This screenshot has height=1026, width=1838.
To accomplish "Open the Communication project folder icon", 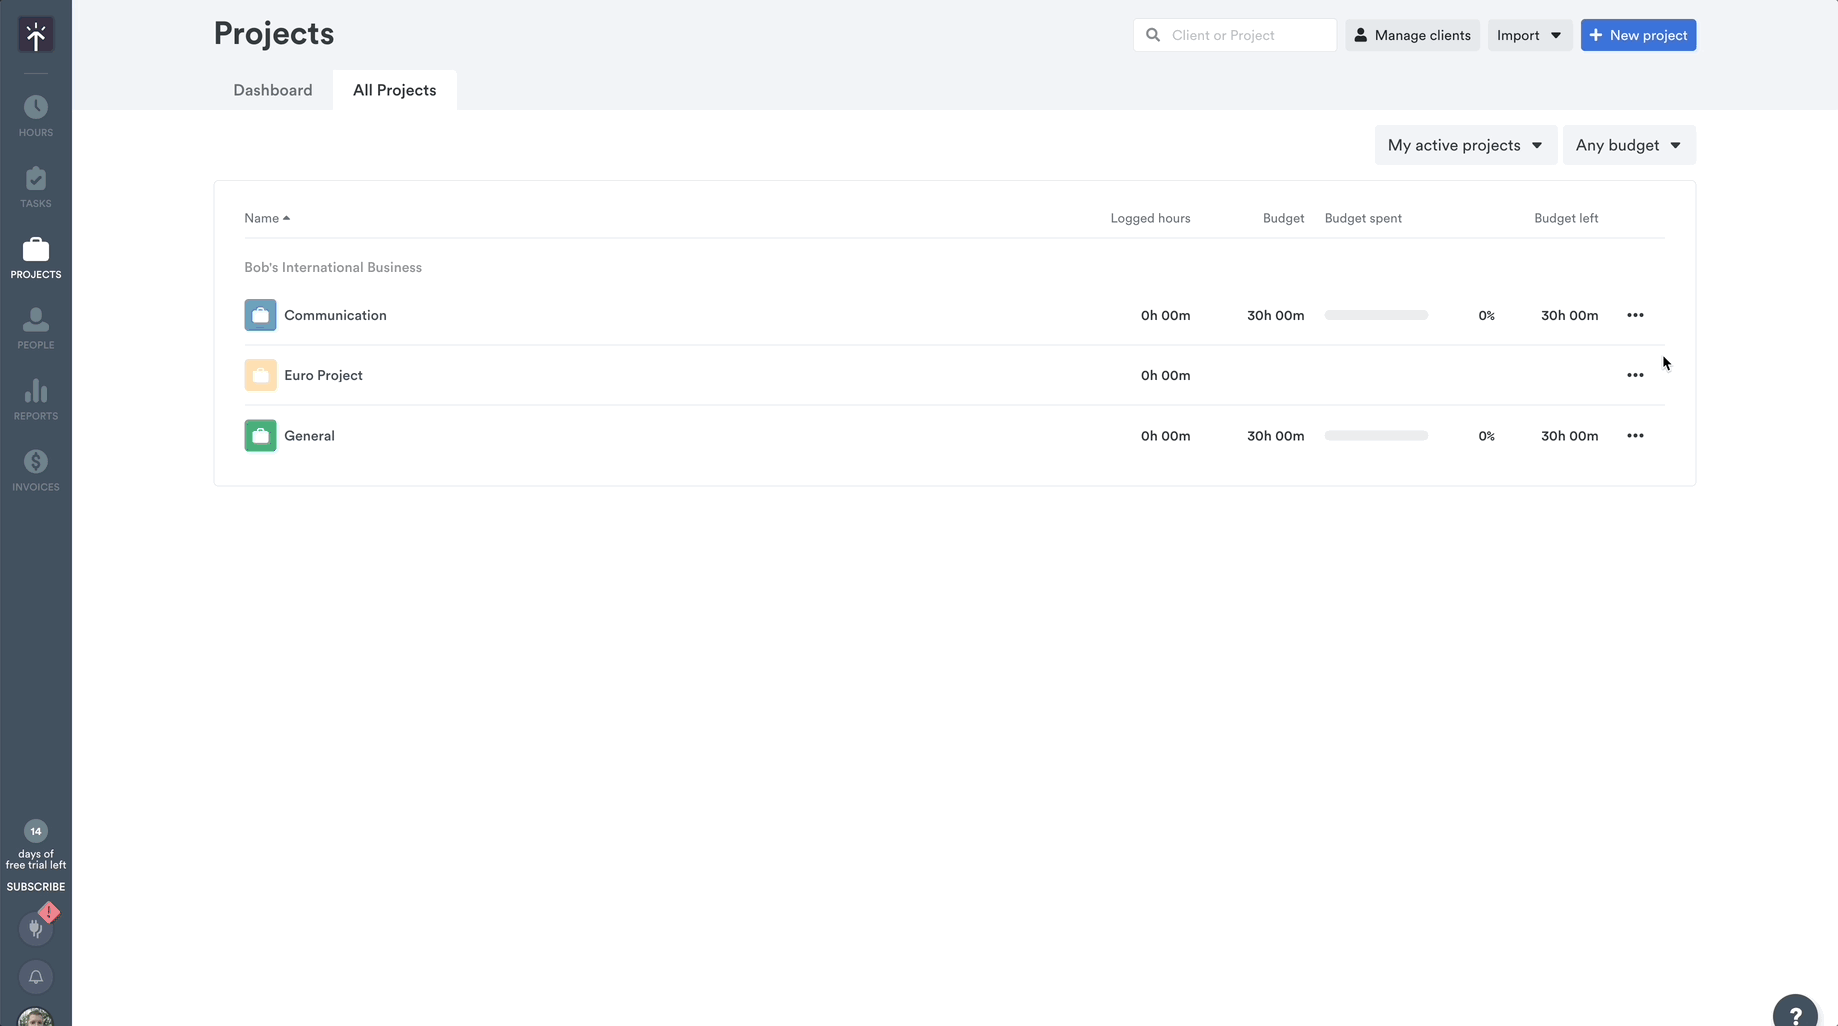I will 259,314.
